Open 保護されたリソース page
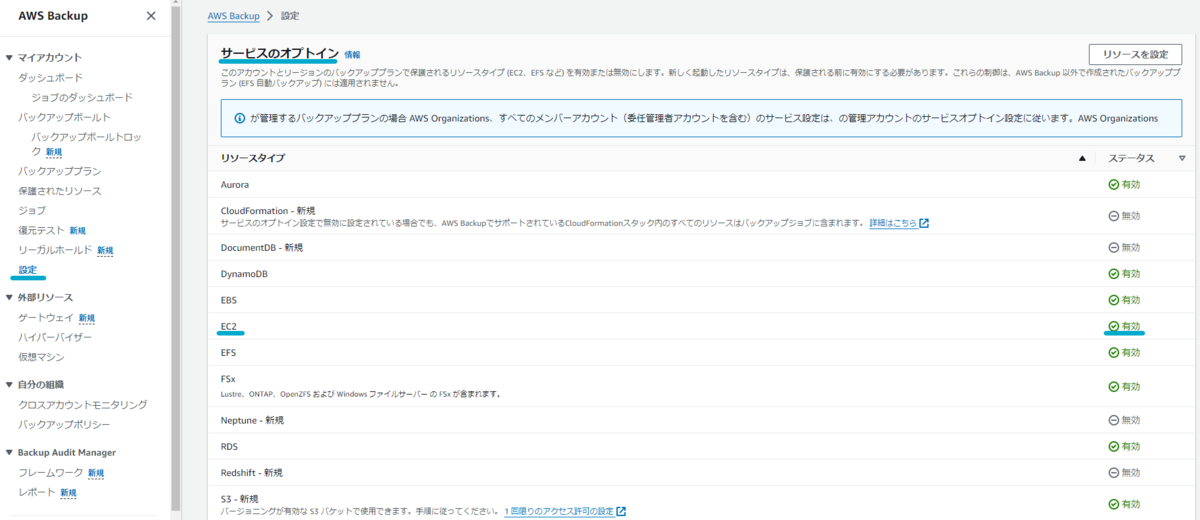This screenshot has width=1200, height=520. point(60,190)
